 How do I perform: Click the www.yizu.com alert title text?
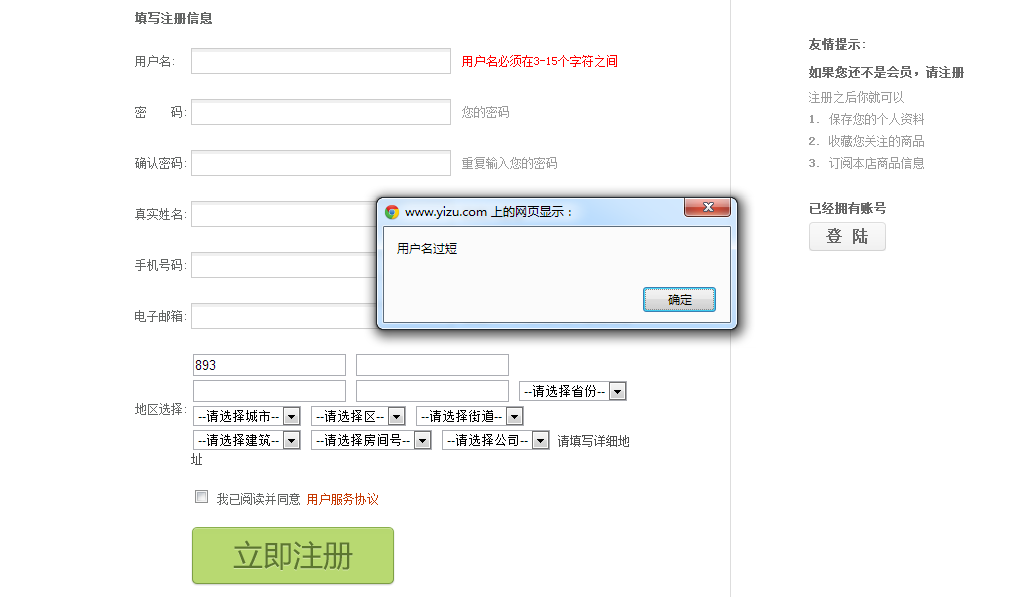[x=488, y=211]
